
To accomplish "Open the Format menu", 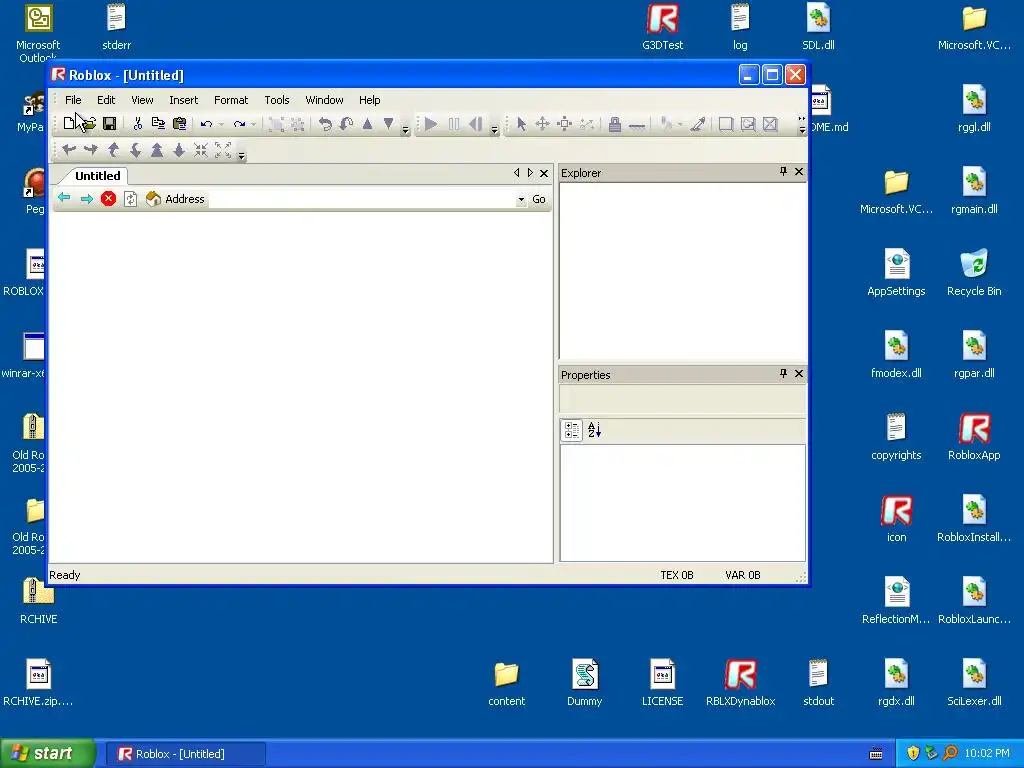I will pyautogui.click(x=231, y=100).
